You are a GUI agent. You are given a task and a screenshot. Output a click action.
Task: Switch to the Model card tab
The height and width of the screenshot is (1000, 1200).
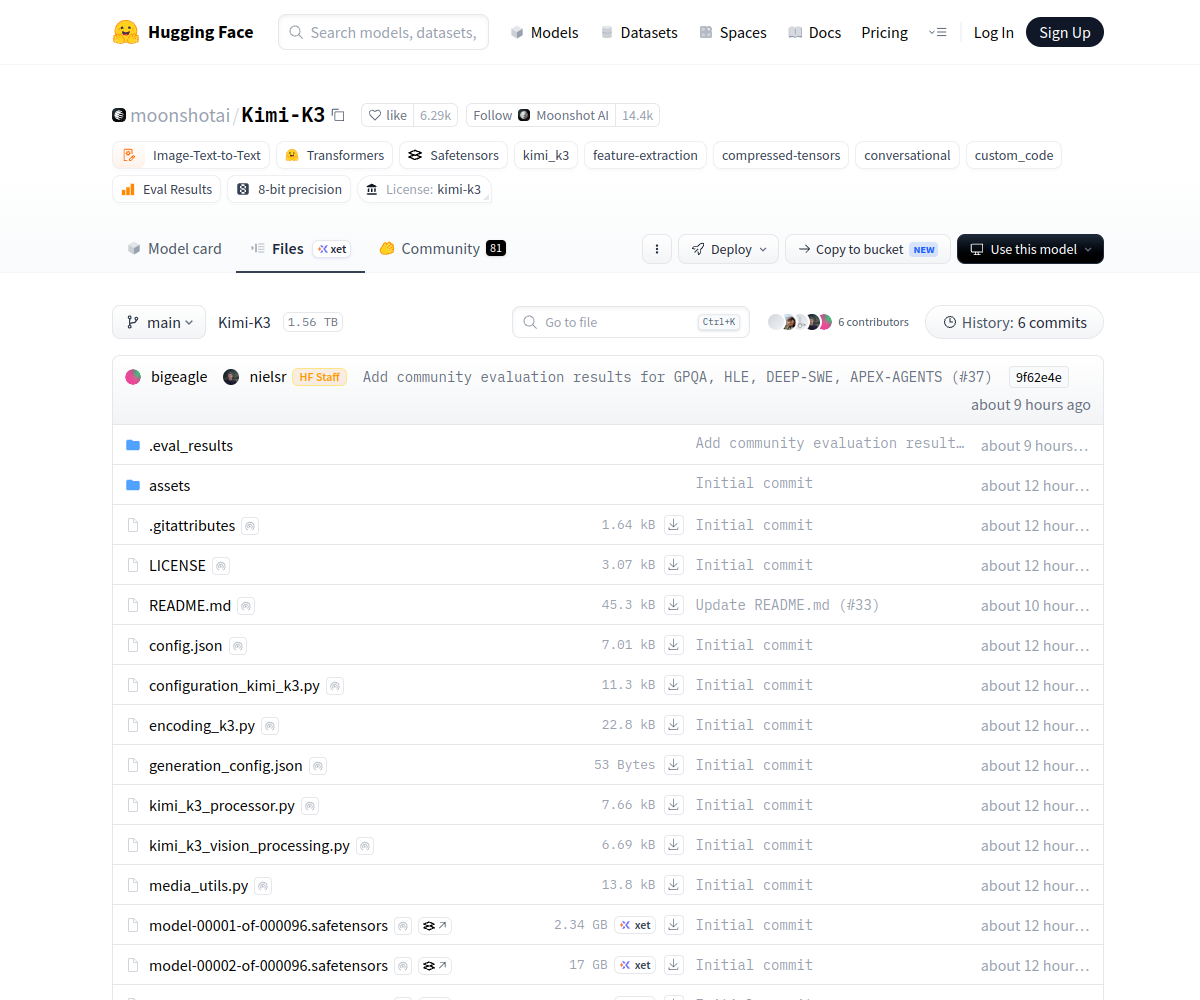click(x=174, y=248)
